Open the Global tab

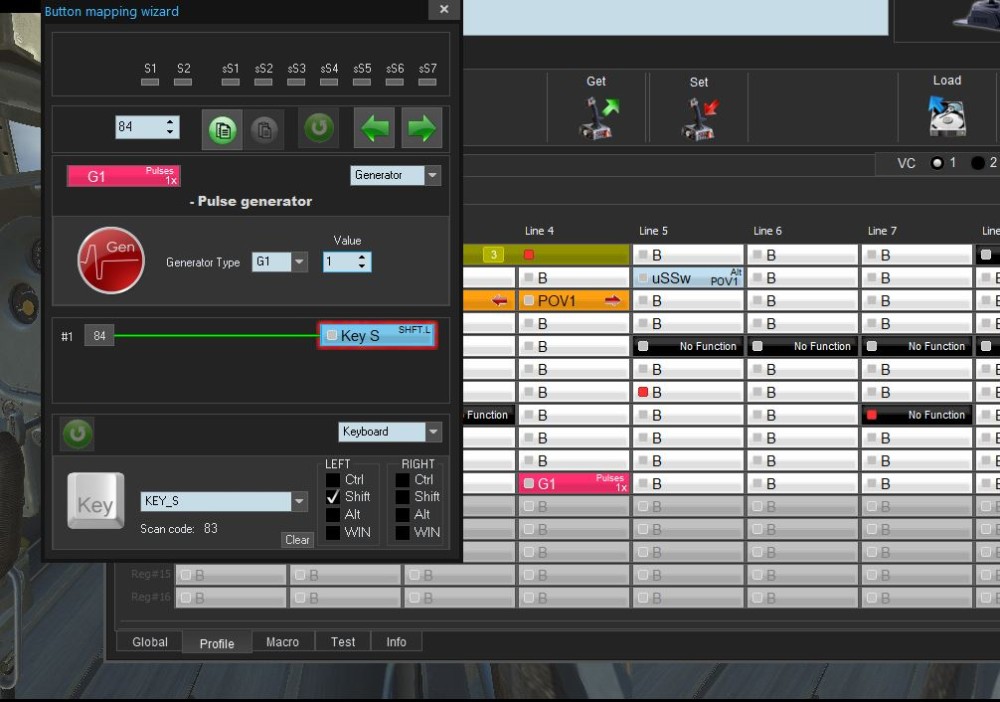(150, 642)
